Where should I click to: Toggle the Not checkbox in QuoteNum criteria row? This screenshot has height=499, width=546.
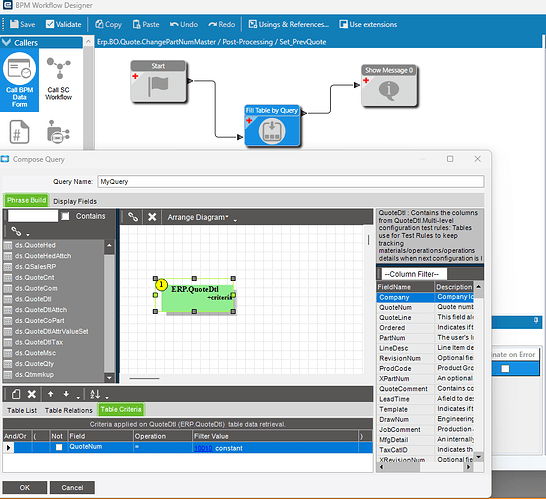click(59, 447)
